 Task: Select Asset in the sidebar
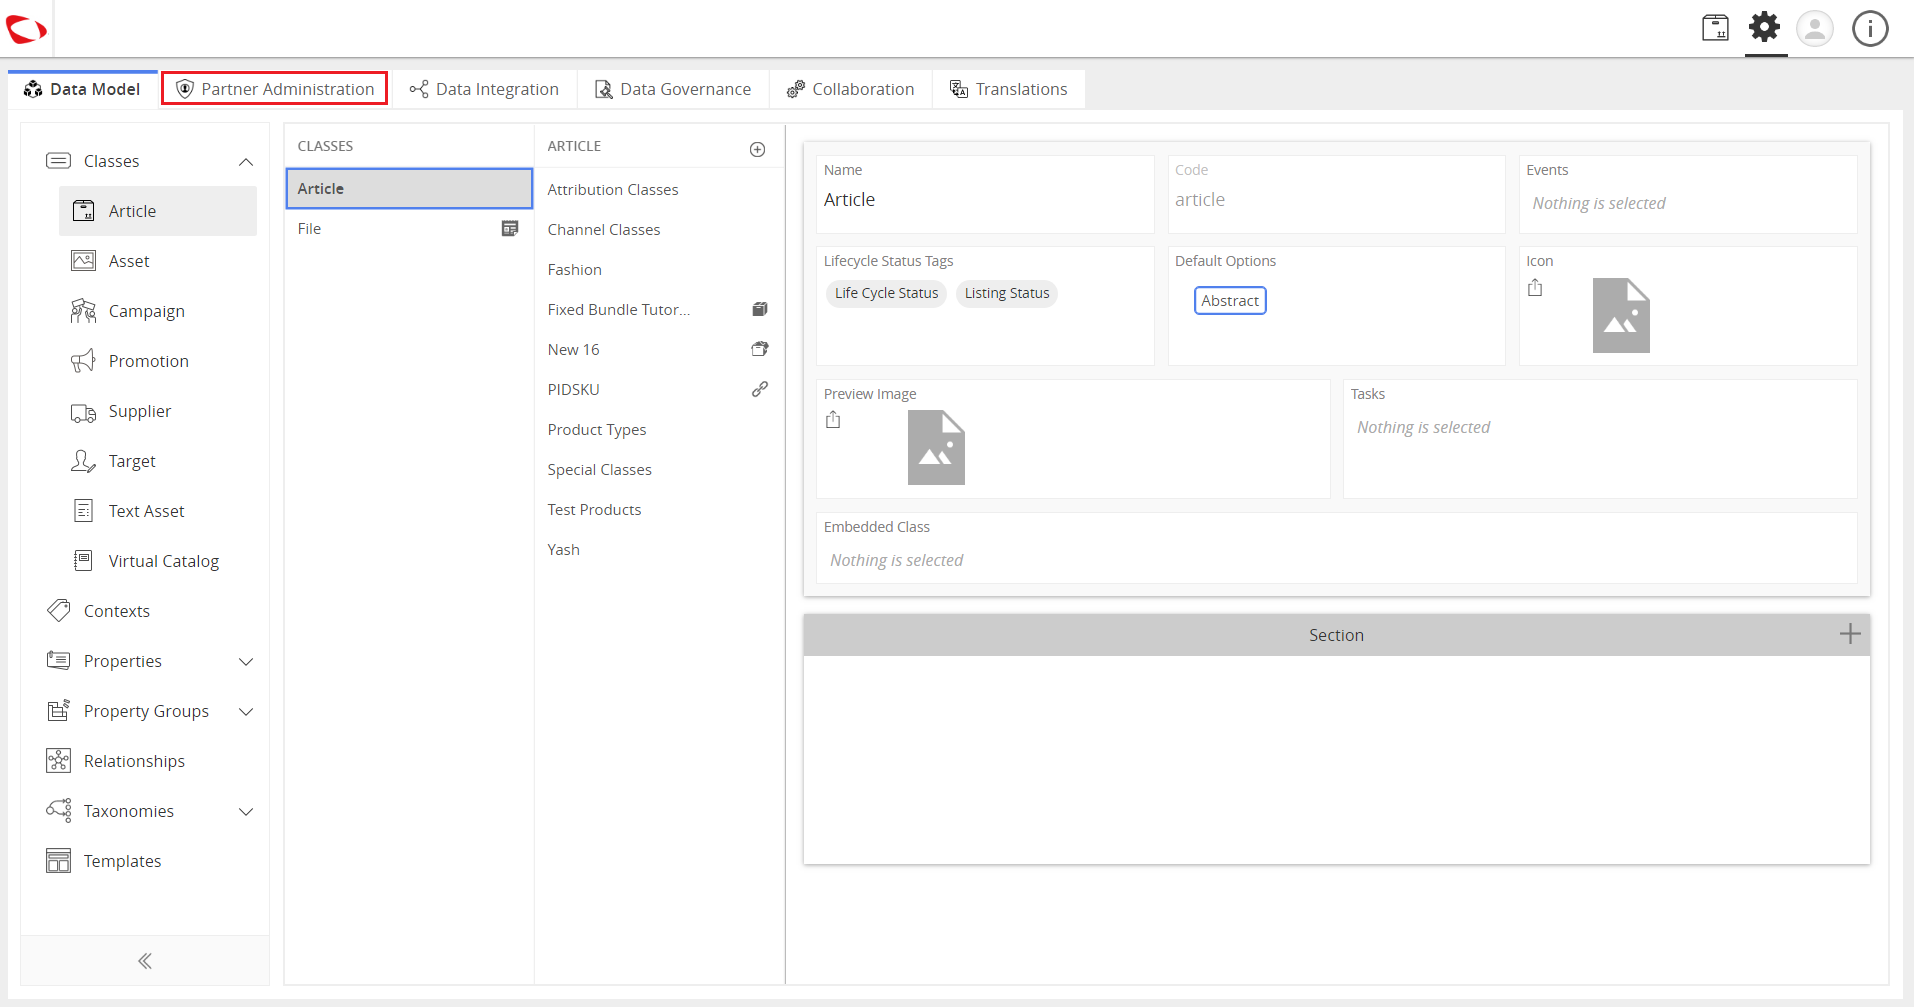point(158,261)
